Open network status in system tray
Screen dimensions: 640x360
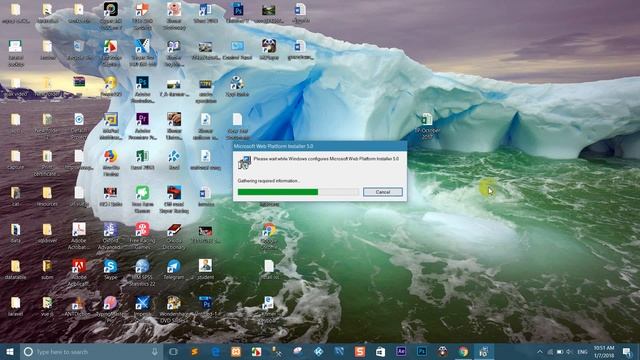point(550,351)
